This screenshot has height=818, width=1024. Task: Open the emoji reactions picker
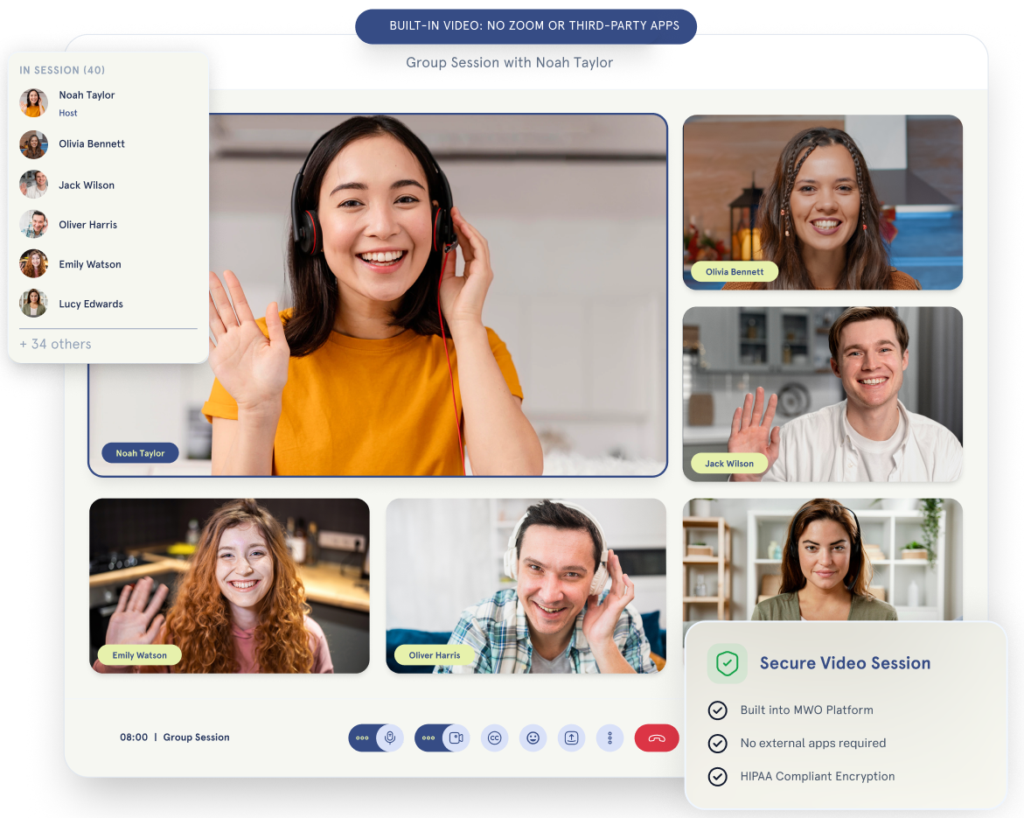[533, 738]
